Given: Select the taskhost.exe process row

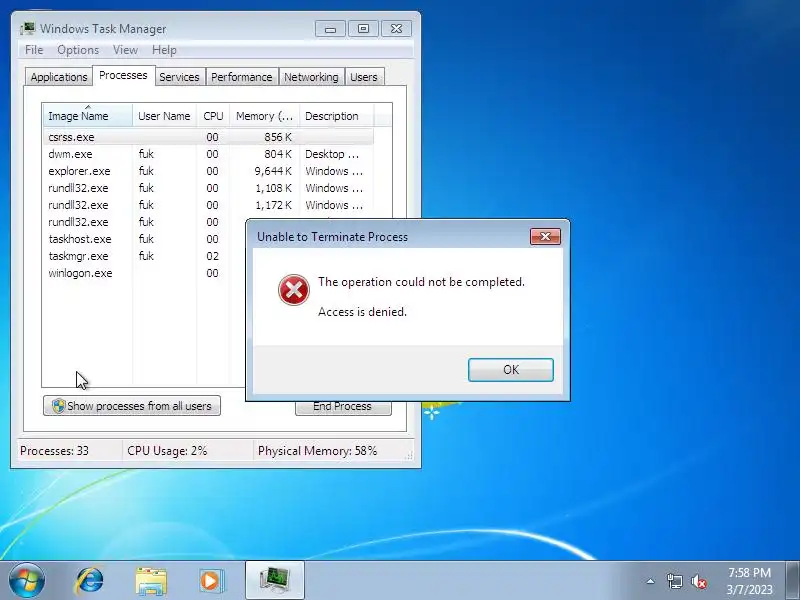Looking at the screenshot, I should pos(144,239).
